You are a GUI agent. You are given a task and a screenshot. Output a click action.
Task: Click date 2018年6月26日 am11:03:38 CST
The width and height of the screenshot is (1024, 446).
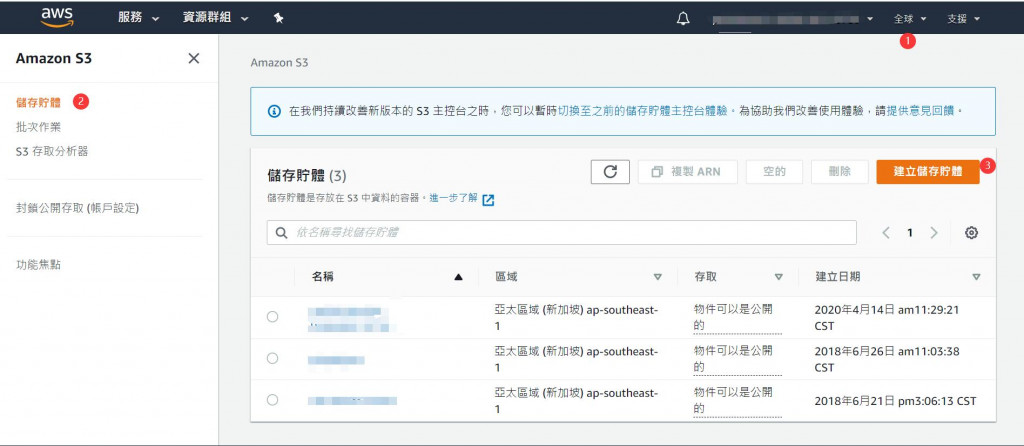[886, 358]
